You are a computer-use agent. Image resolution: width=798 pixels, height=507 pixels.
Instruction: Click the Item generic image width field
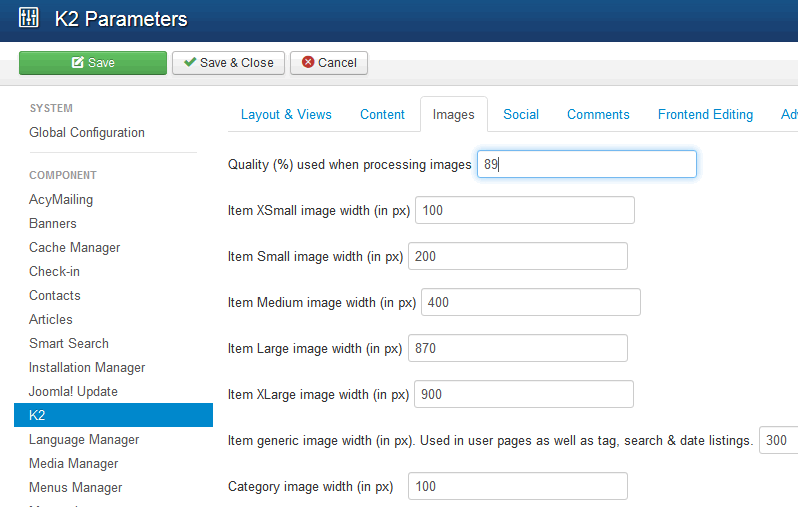pyautogui.click(x=779, y=440)
